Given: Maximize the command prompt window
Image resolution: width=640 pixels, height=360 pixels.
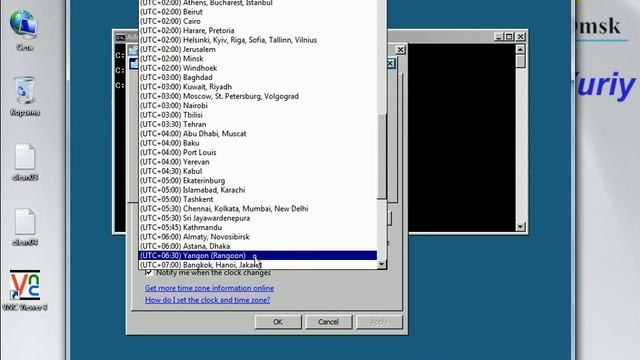Looking at the screenshot, I should point(509,37).
